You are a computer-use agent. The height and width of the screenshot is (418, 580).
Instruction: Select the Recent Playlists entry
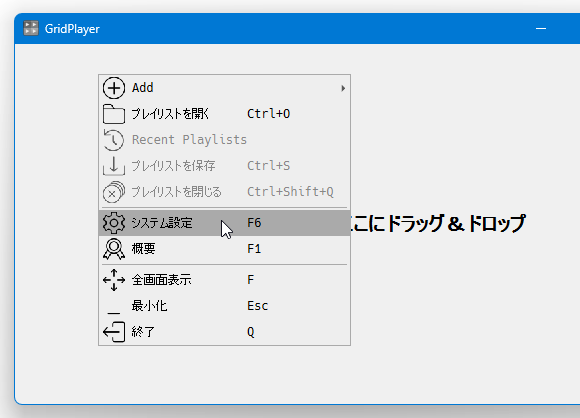tap(225, 140)
